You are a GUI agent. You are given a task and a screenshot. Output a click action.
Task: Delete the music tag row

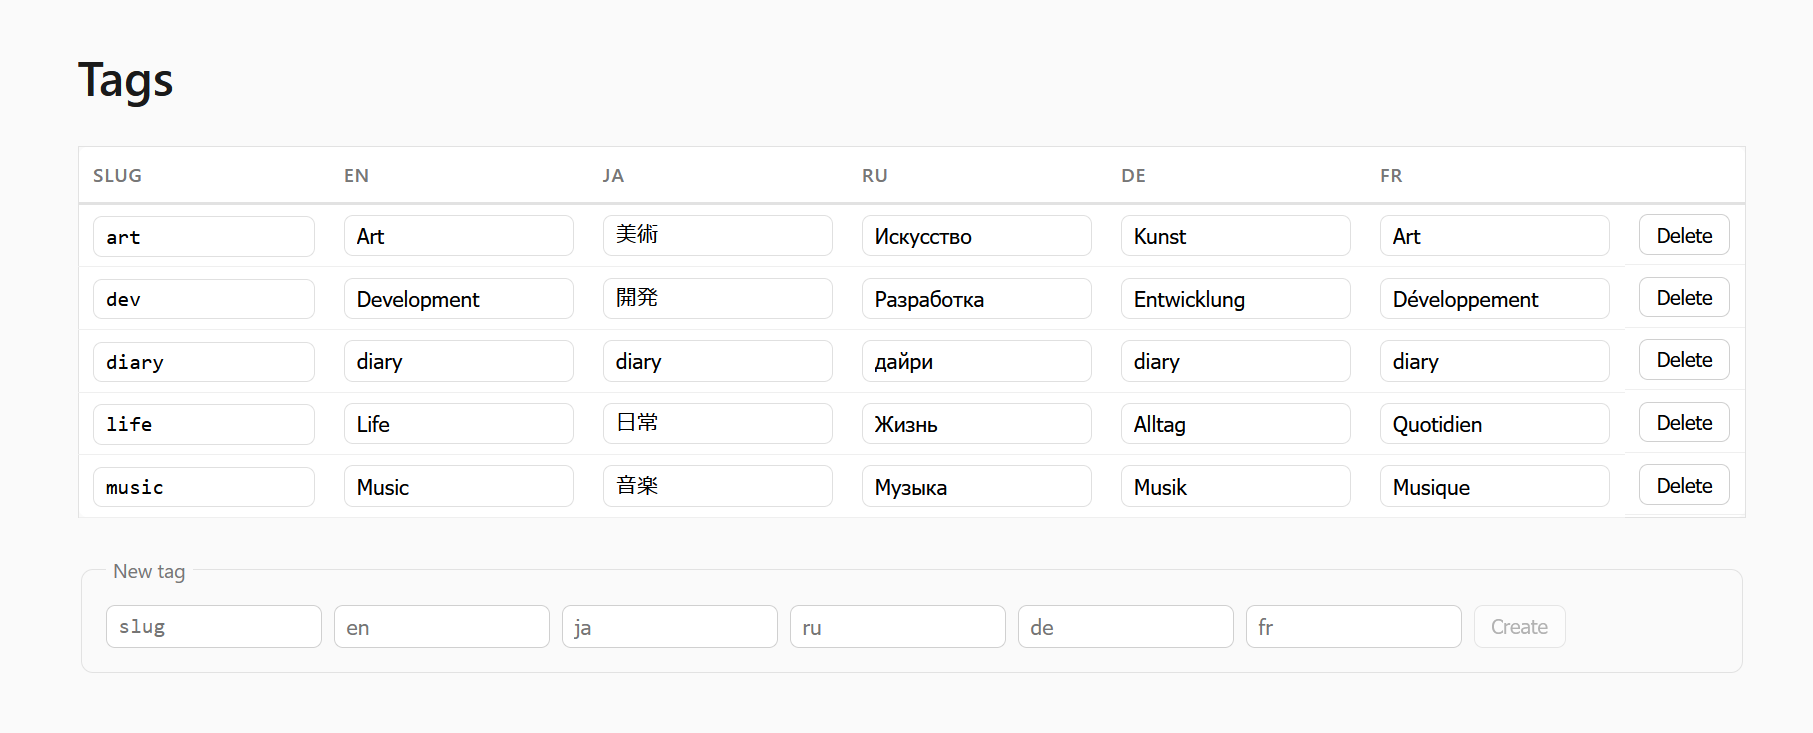point(1684,485)
